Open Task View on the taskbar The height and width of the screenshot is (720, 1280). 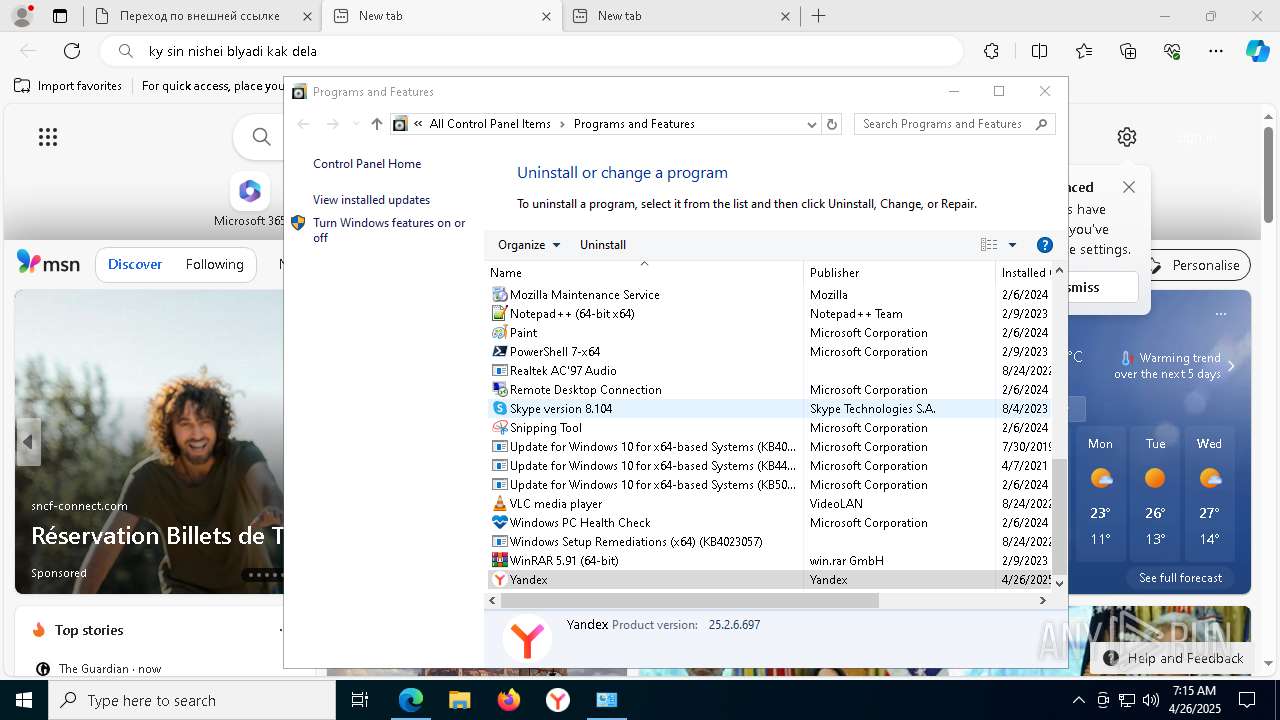coord(361,700)
